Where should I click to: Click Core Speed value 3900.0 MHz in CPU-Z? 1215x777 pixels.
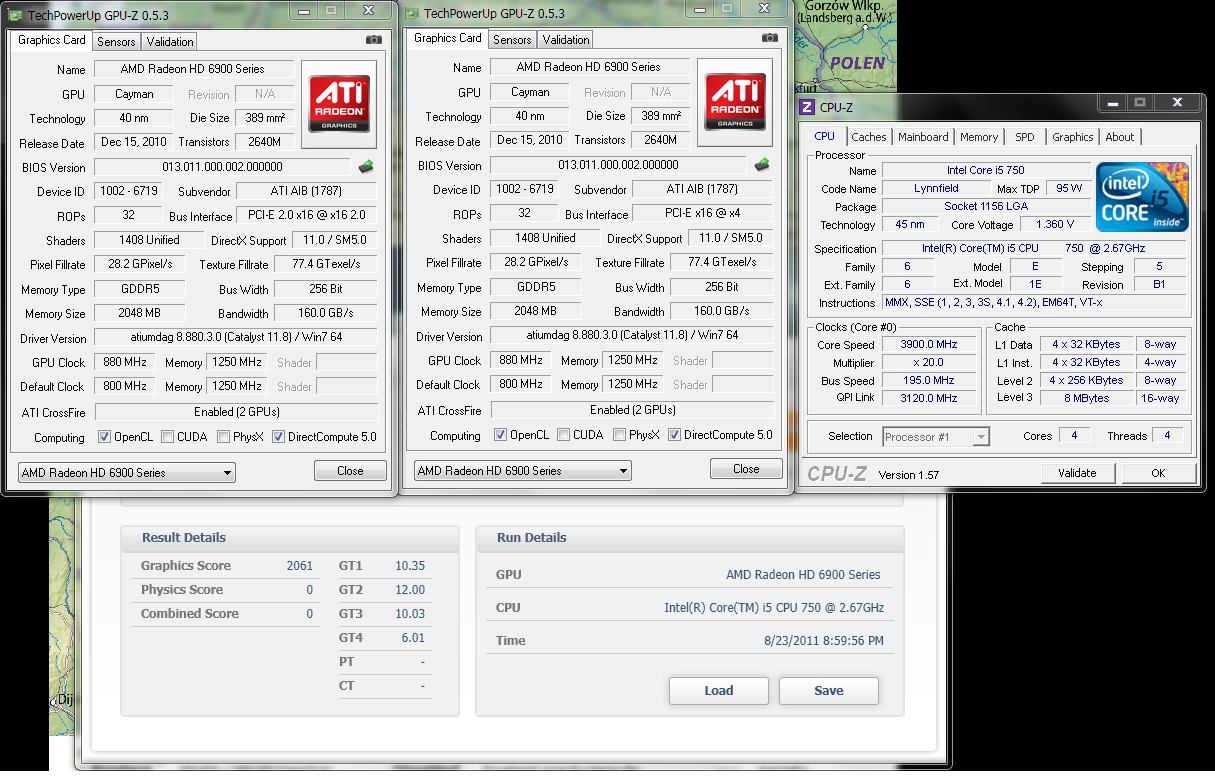929,344
